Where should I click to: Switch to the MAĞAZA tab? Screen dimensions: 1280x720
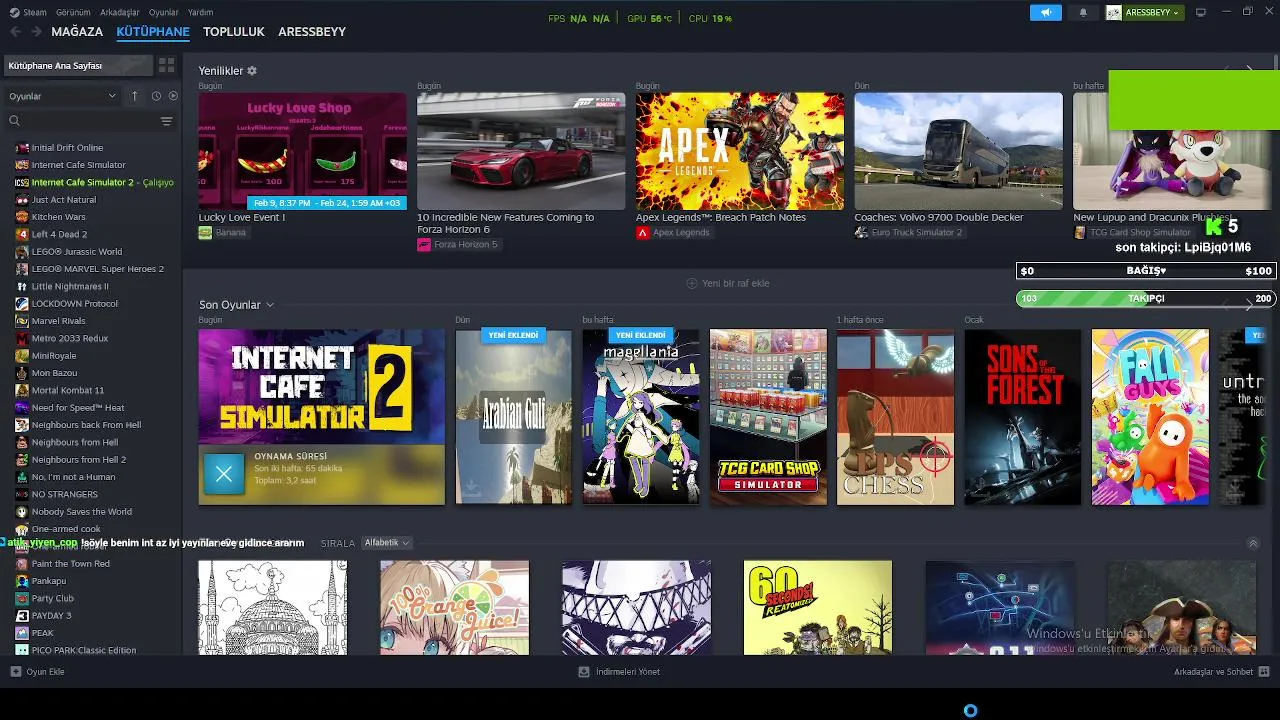77,32
